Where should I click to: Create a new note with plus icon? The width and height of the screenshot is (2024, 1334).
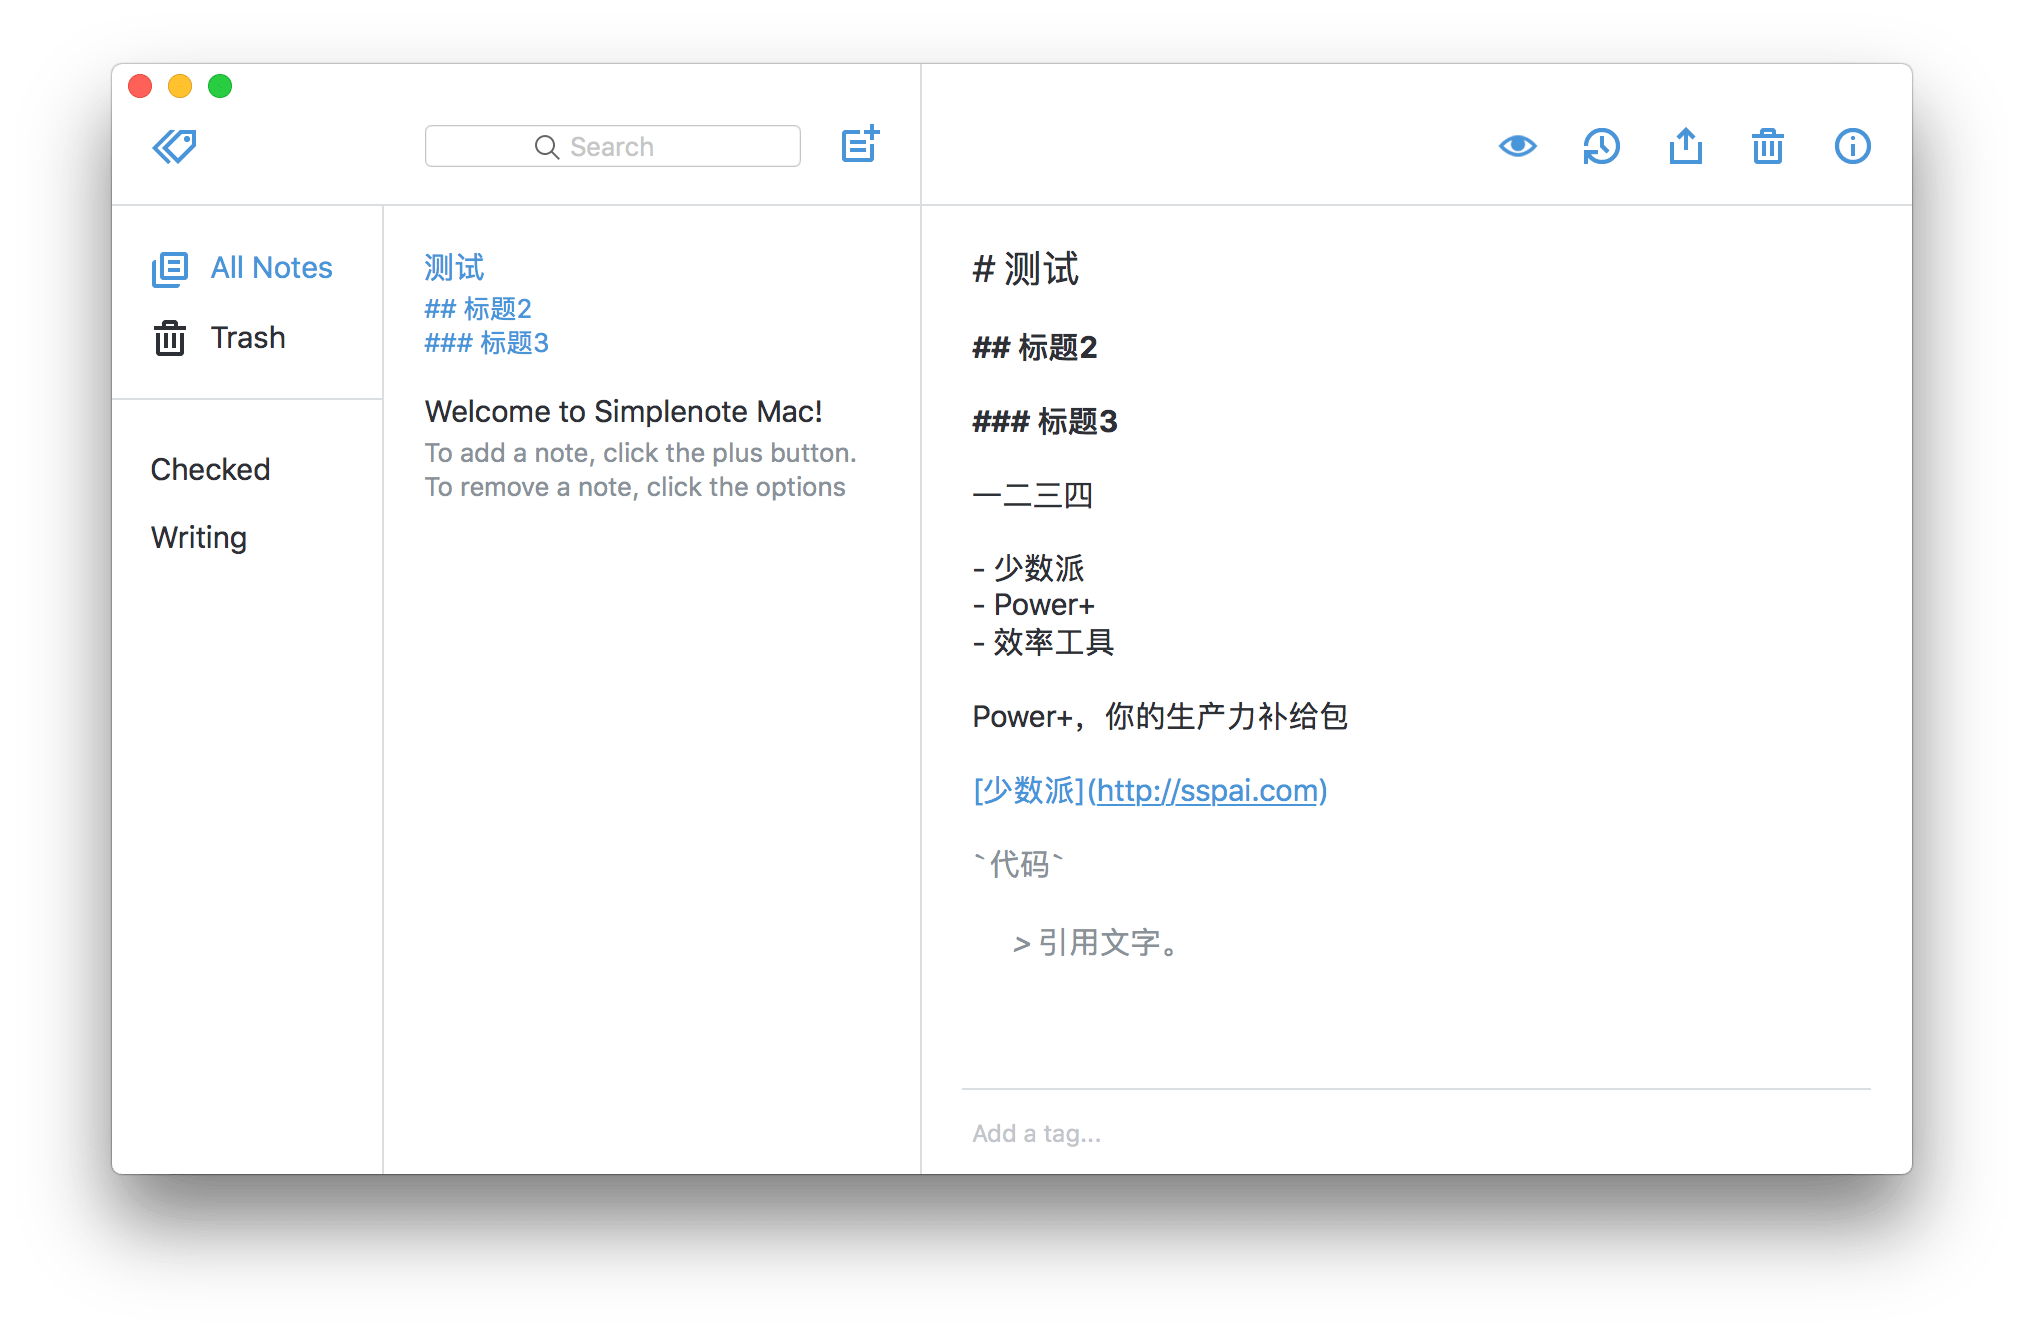859,145
